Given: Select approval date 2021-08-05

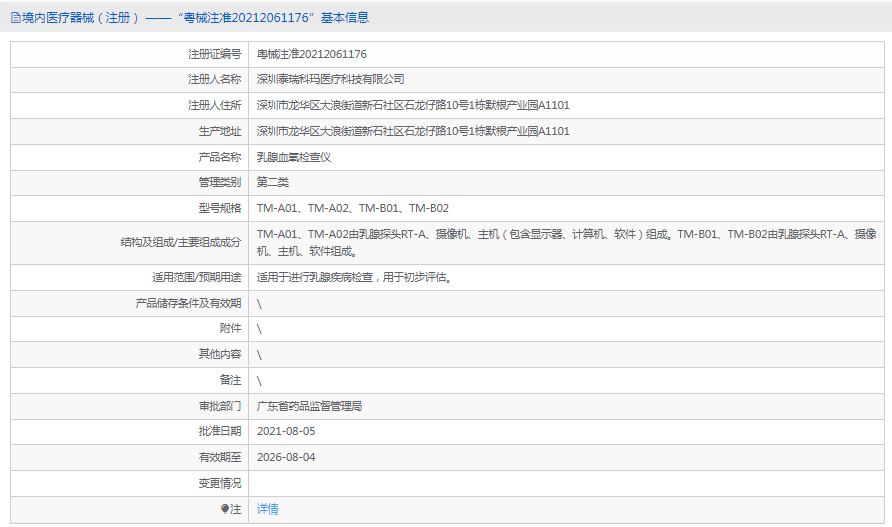Looking at the screenshot, I should (286, 431).
